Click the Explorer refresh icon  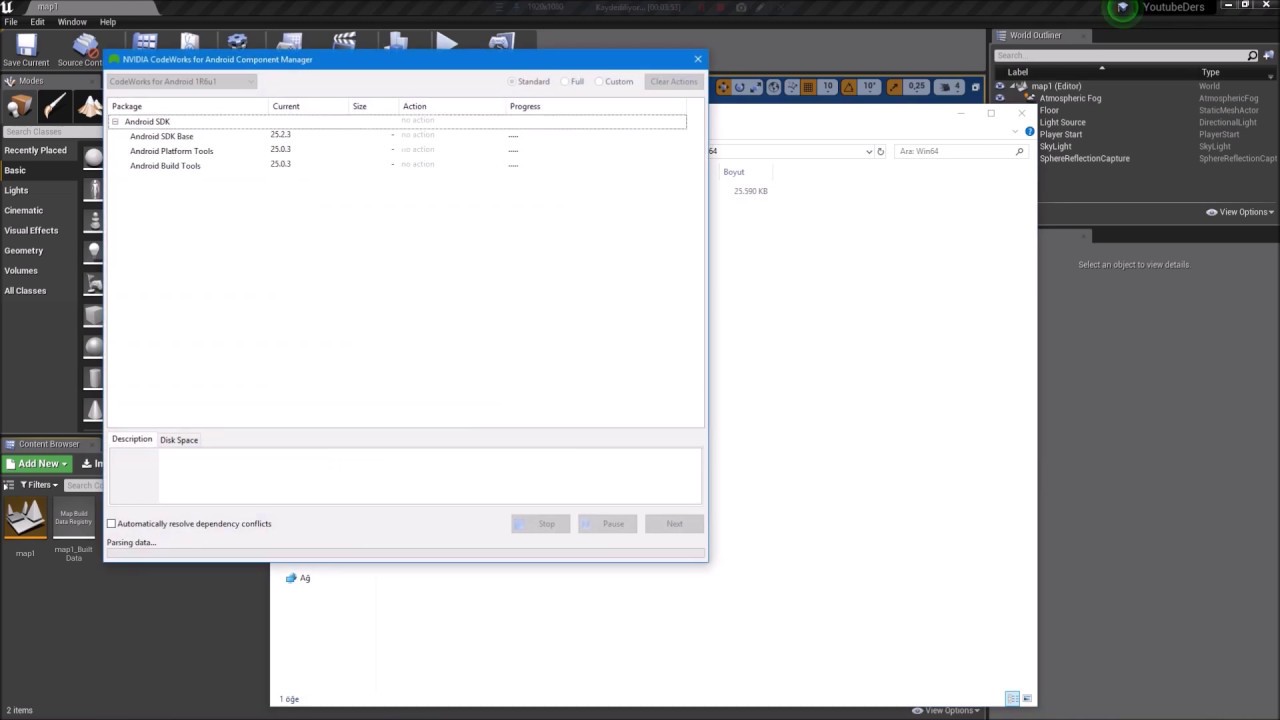point(880,151)
